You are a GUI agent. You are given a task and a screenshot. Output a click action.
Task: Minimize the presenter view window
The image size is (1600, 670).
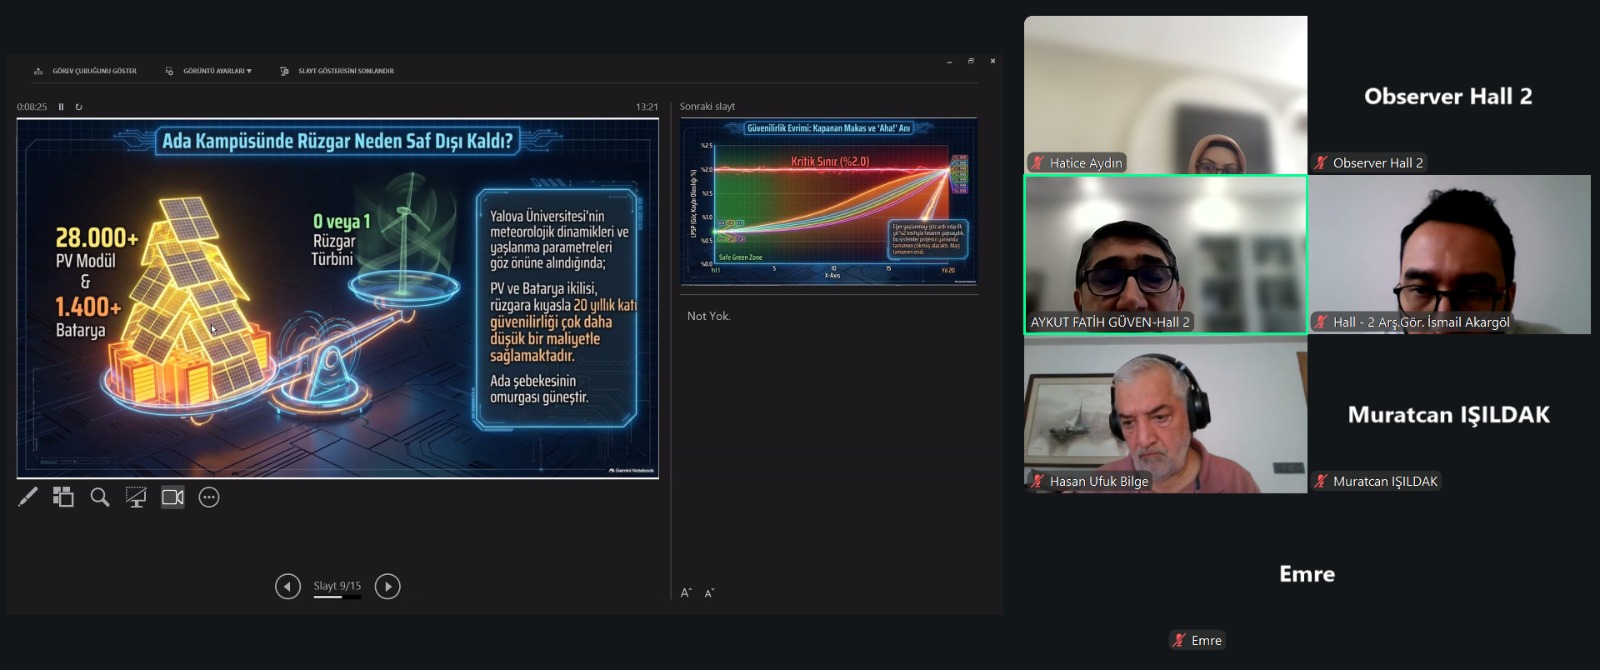point(949,62)
